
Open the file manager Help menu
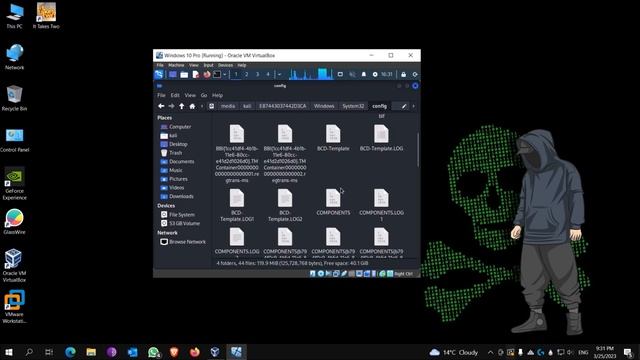coord(217,95)
